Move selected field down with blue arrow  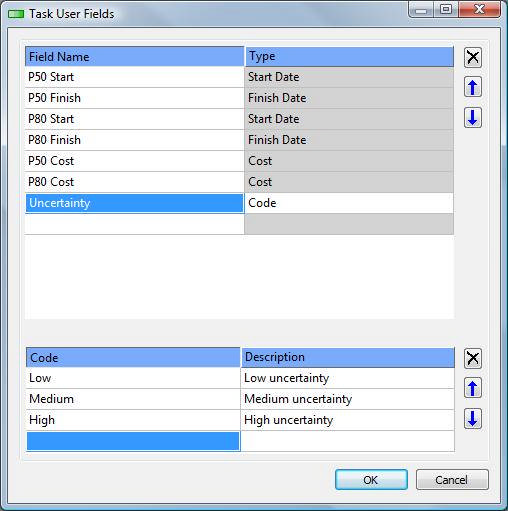pyautogui.click(x=473, y=118)
